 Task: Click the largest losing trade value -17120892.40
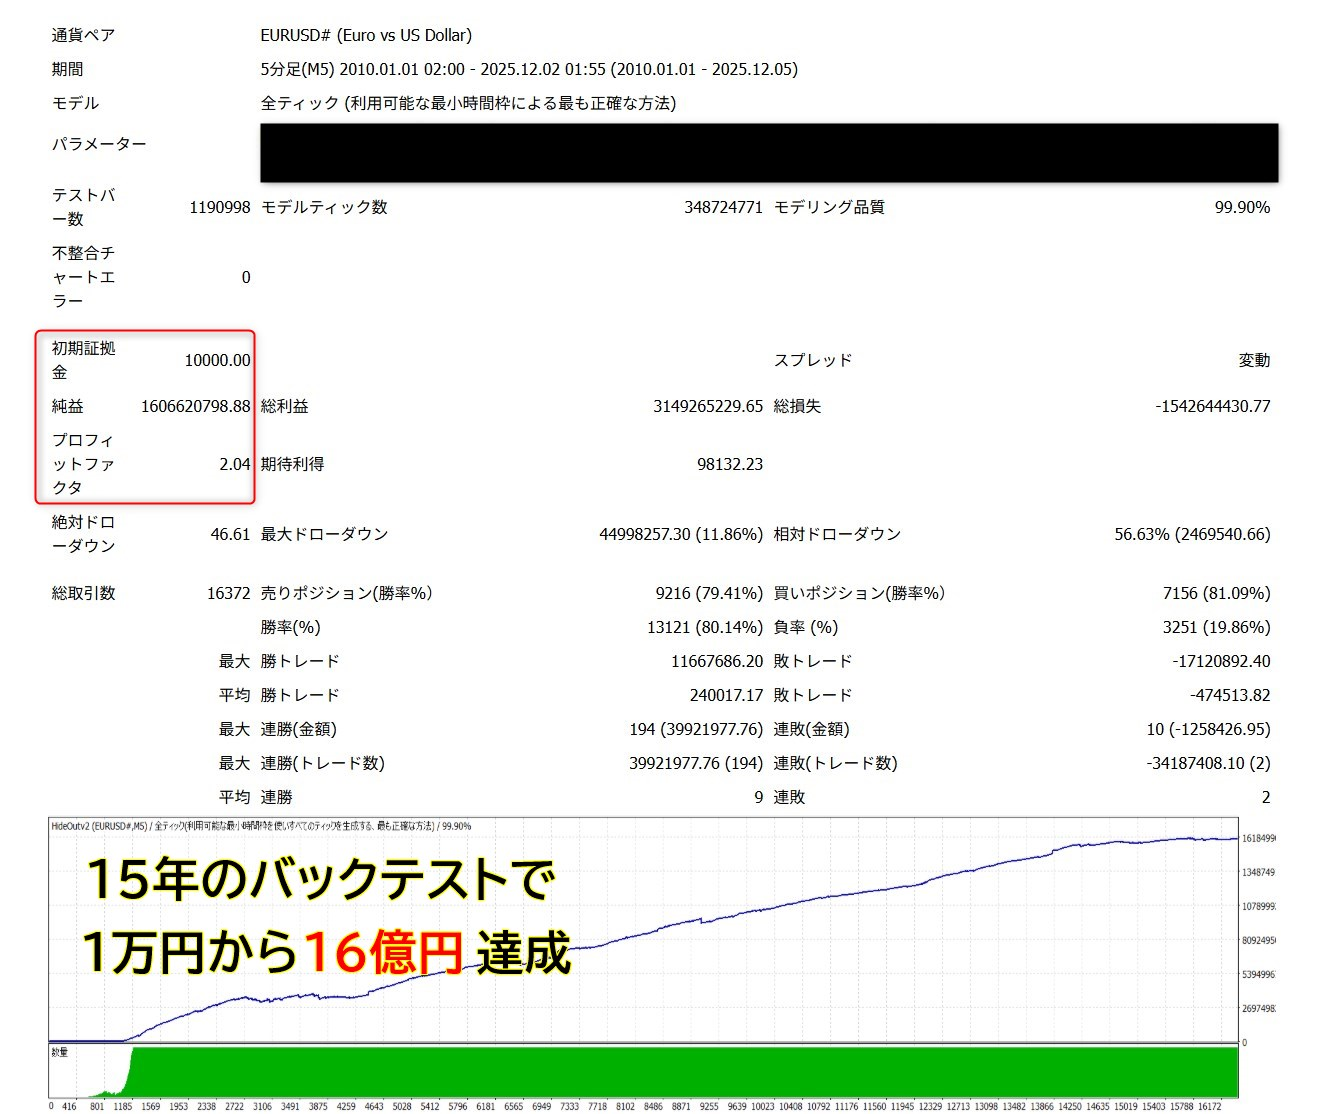[1220, 661]
